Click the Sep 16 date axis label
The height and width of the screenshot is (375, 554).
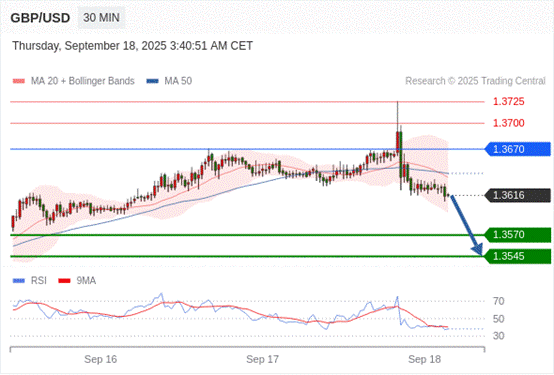100,359
